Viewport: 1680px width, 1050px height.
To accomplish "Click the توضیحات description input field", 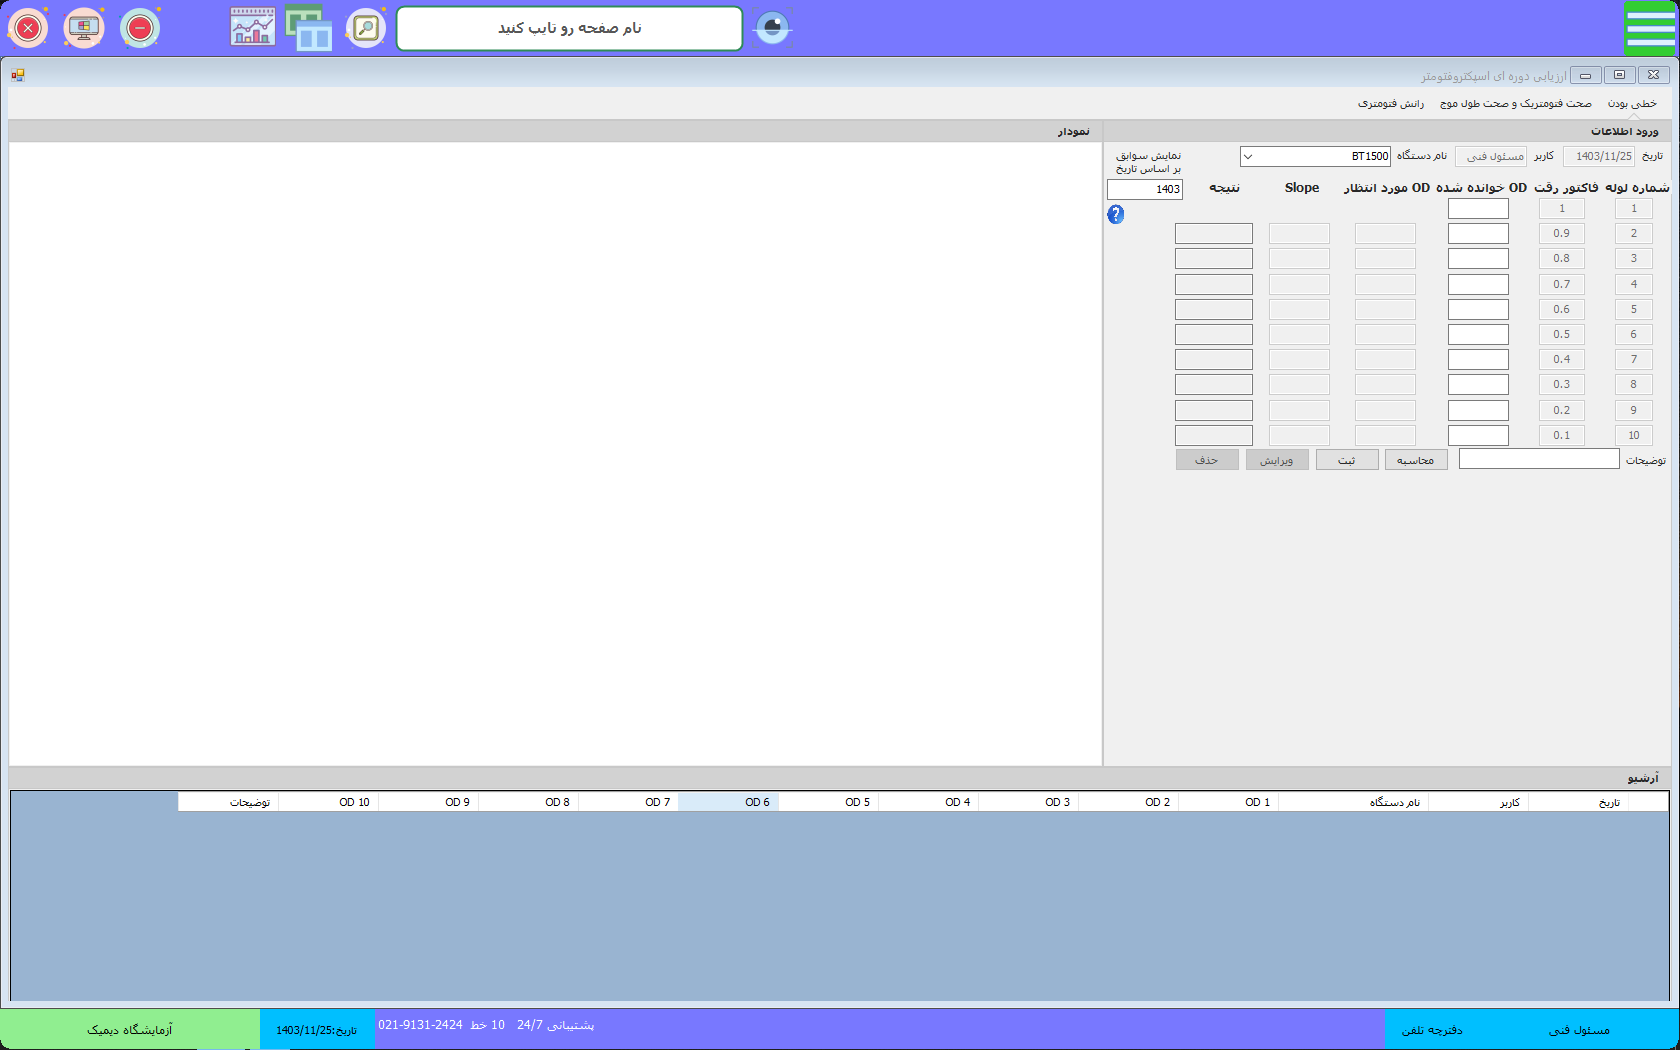I will (1538, 459).
